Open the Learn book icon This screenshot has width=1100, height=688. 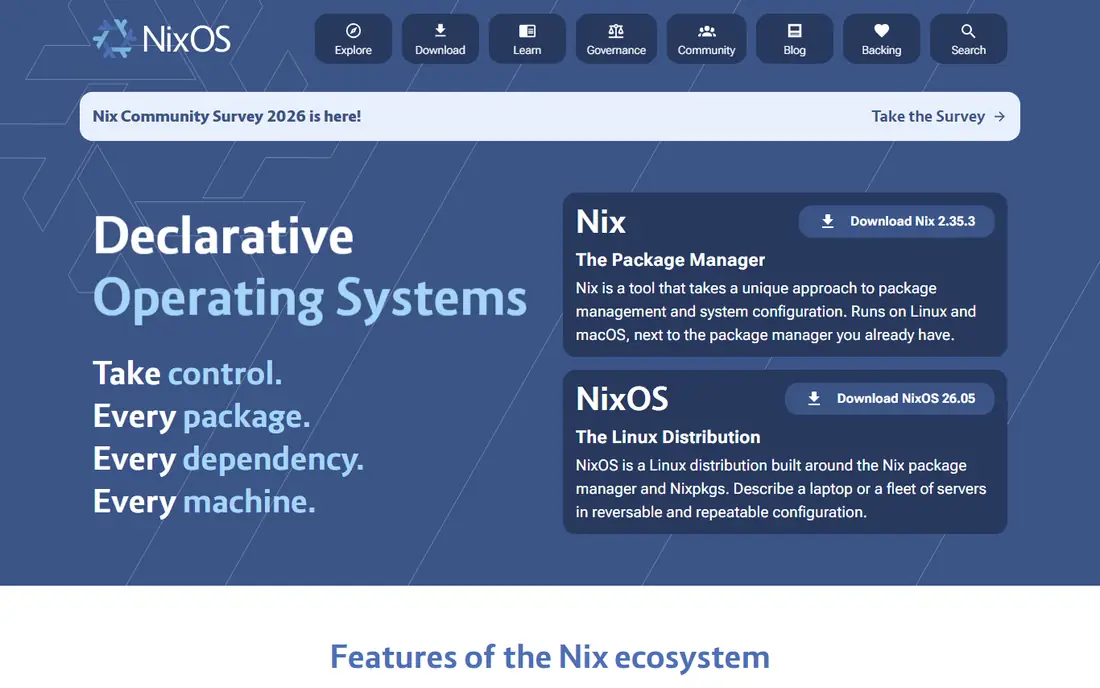pyautogui.click(x=527, y=31)
